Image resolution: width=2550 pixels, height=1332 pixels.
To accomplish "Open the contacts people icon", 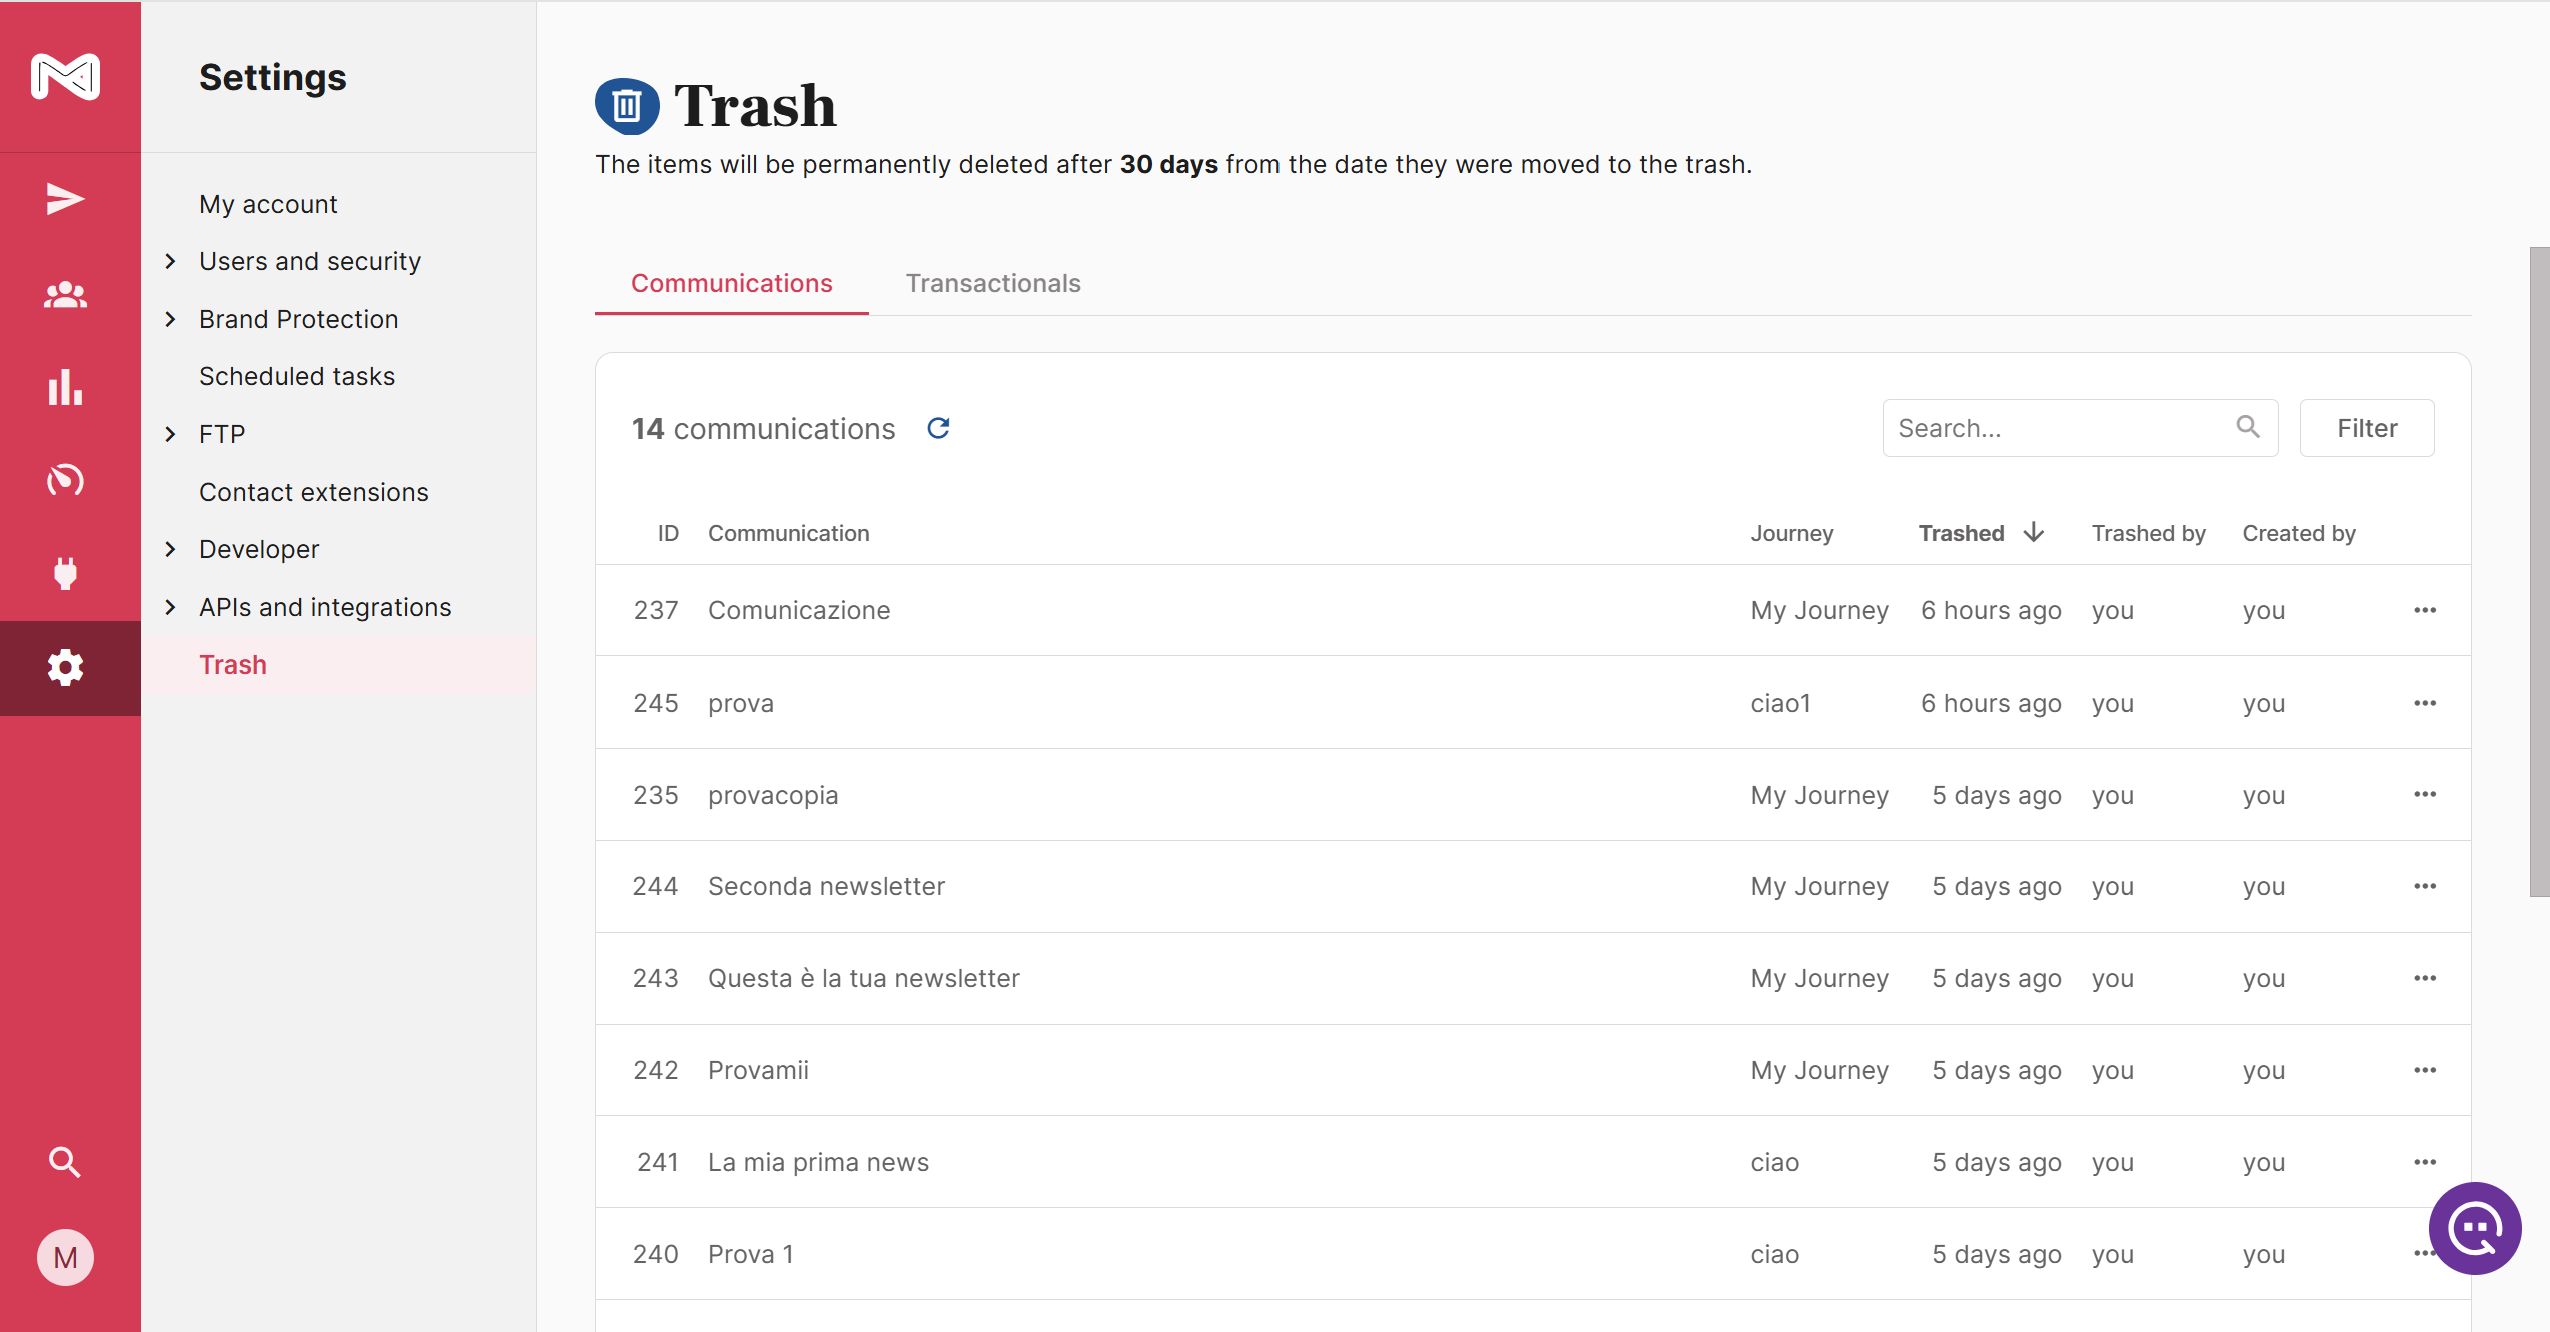I will tap(65, 295).
